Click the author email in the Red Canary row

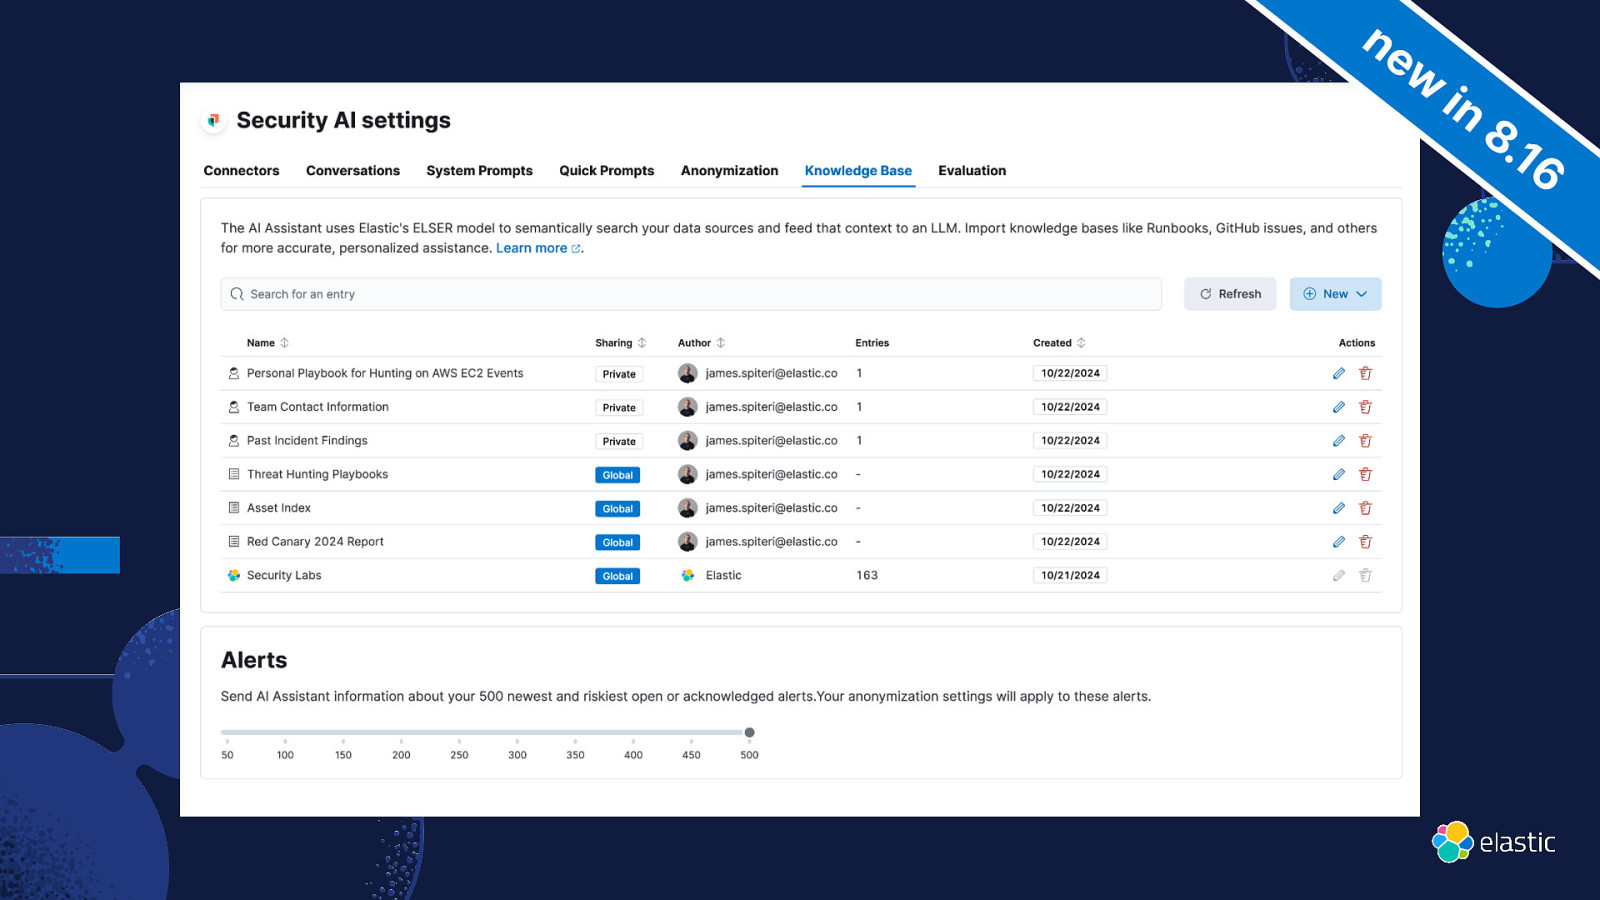(x=771, y=542)
